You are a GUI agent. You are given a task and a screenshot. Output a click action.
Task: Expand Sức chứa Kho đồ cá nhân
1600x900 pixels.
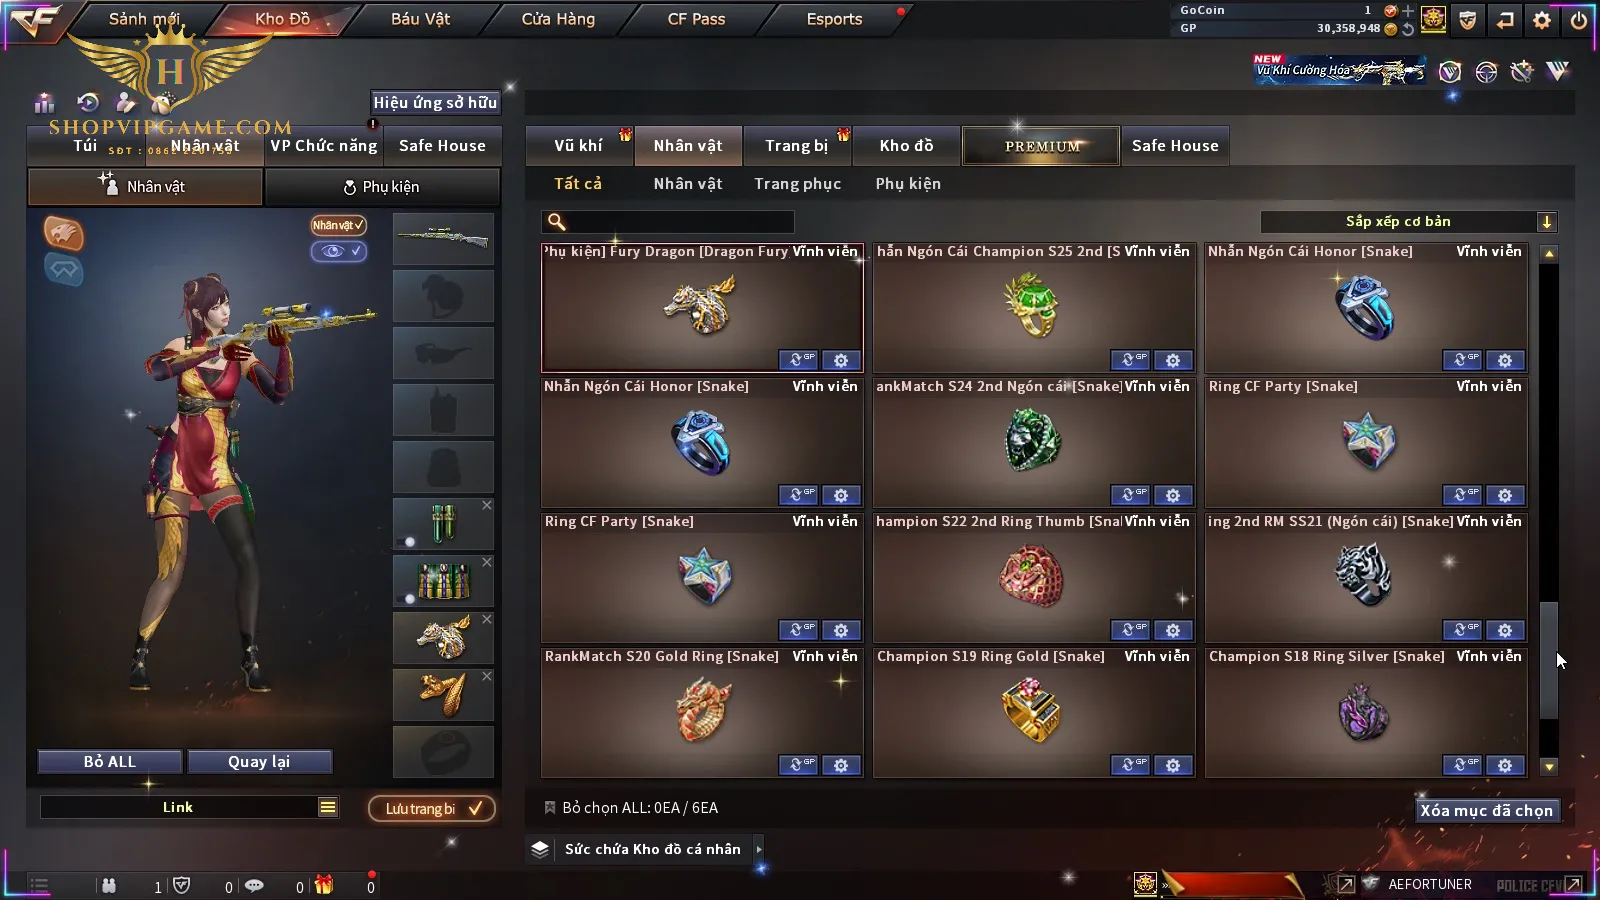759,849
